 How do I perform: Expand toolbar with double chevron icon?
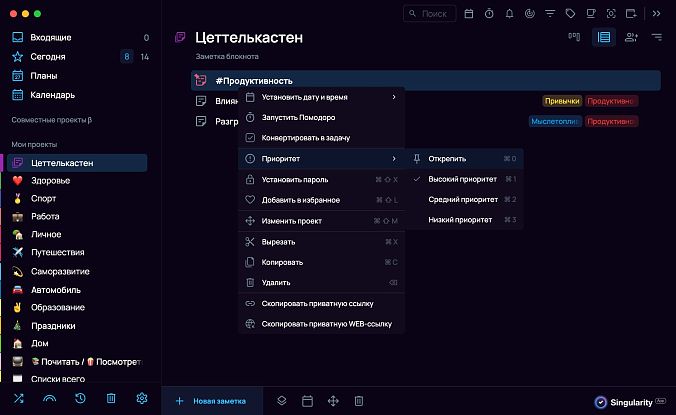point(657,14)
